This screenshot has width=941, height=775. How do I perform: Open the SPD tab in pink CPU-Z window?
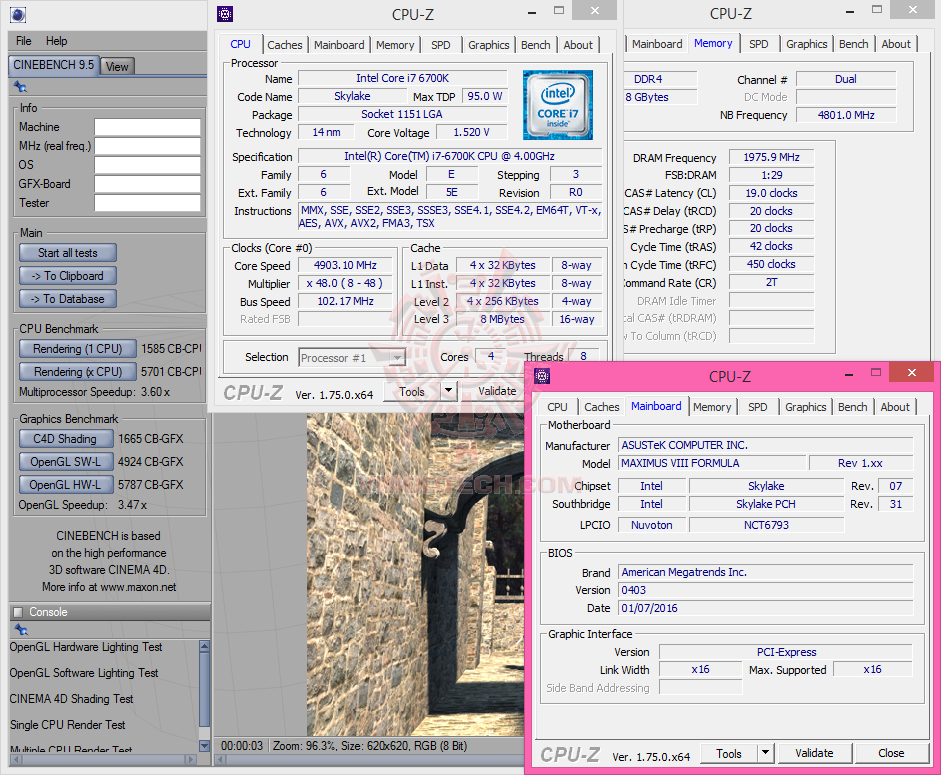click(x=757, y=407)
